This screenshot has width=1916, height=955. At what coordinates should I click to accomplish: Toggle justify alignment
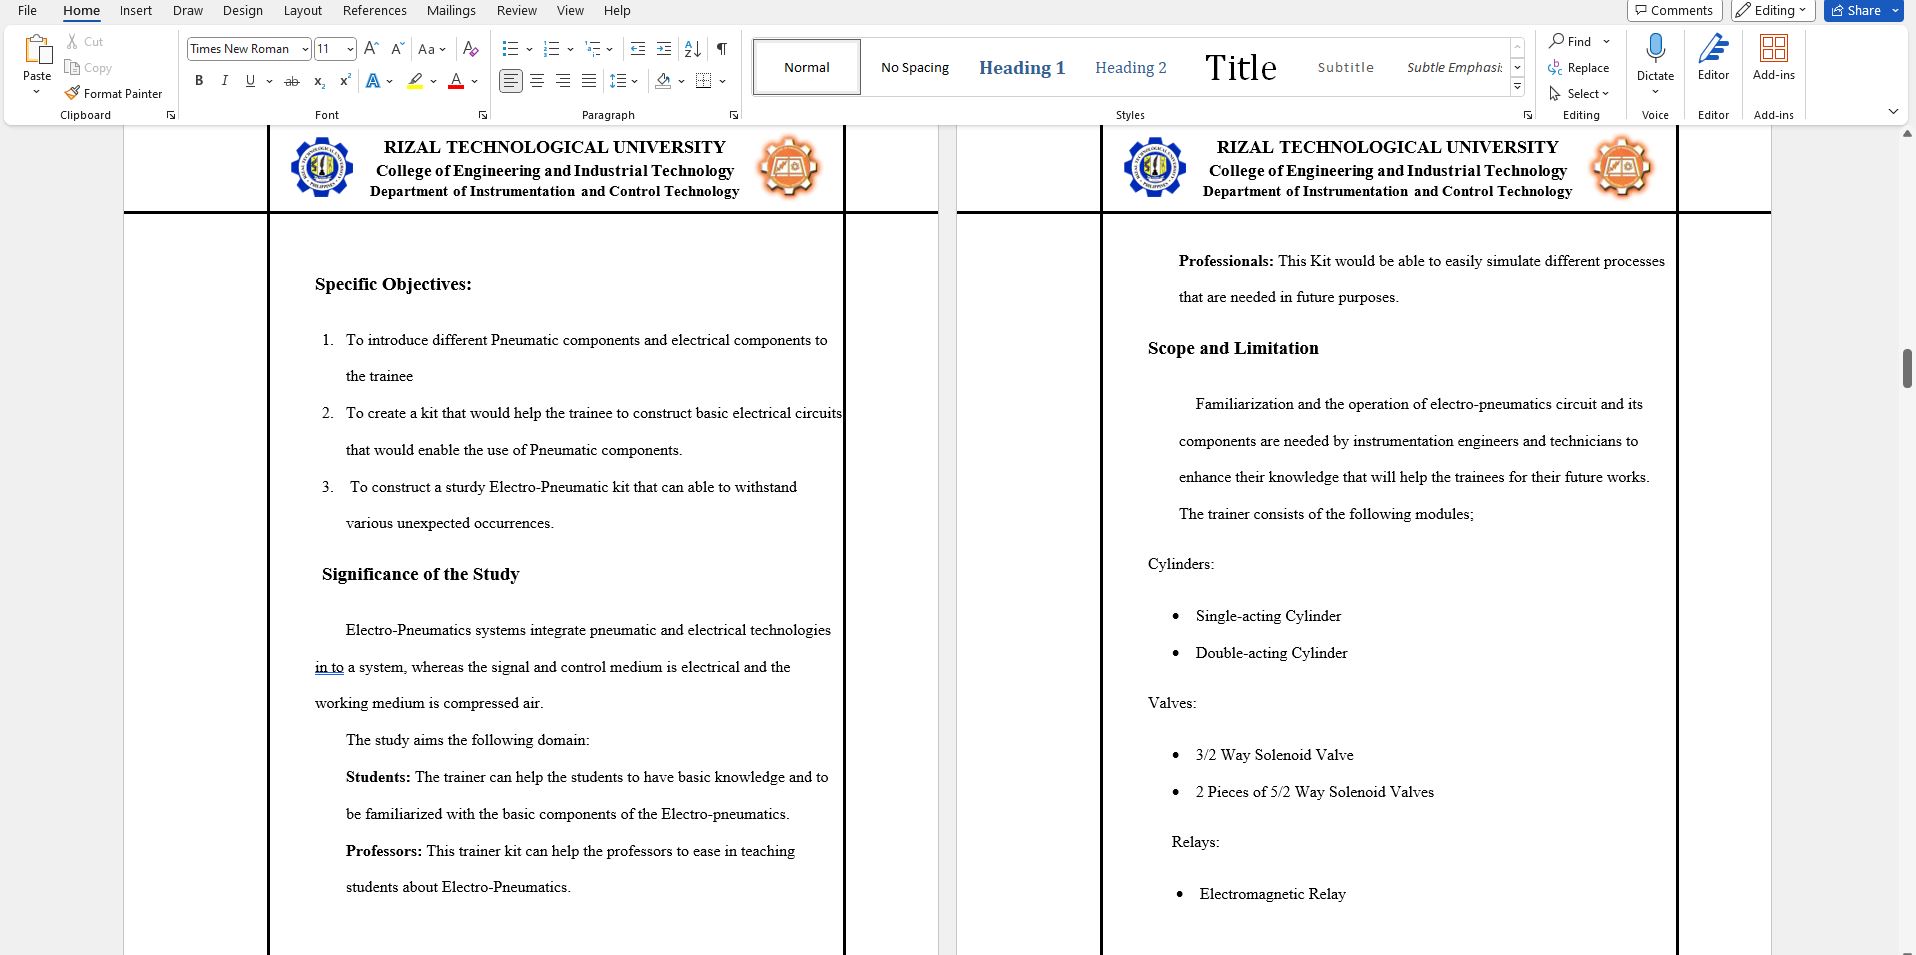589,81
